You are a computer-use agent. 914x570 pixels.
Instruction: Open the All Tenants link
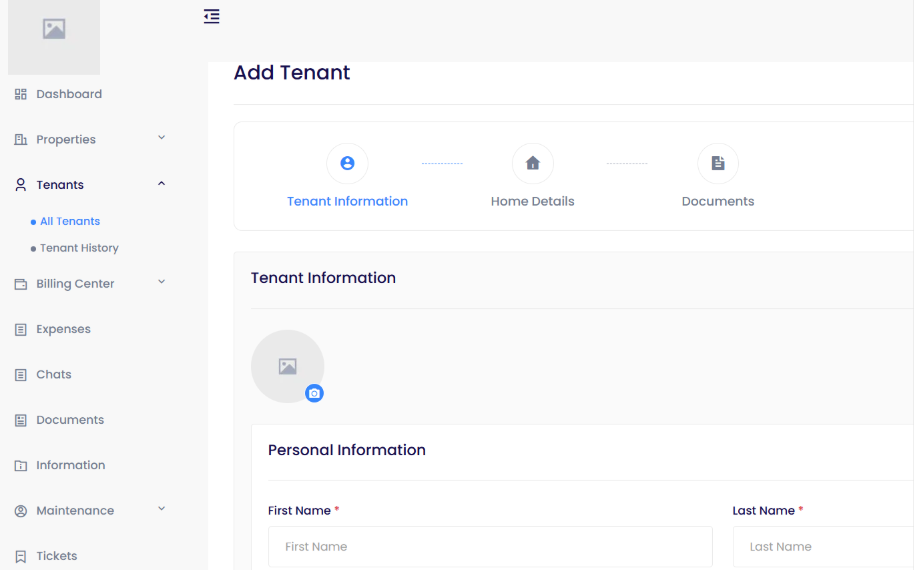pyautogui.click(x=70, y=221)
